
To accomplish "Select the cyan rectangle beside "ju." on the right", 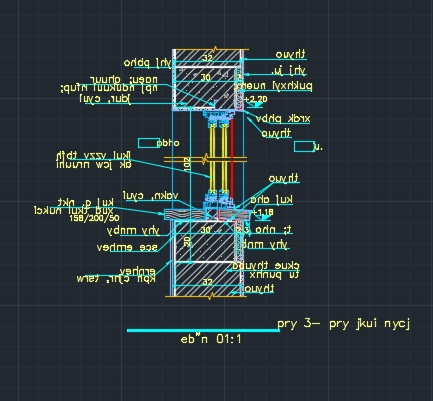I will tap(304, 147).
